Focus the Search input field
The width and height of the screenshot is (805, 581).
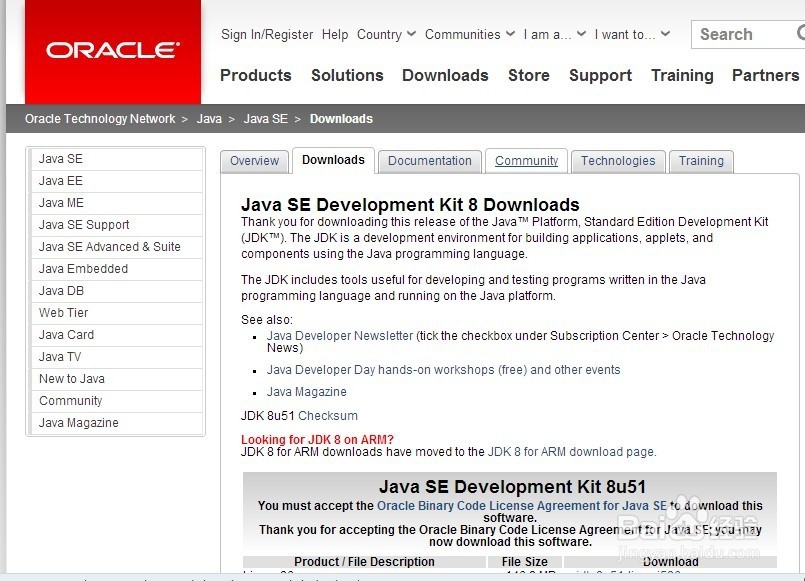(748, 34)
